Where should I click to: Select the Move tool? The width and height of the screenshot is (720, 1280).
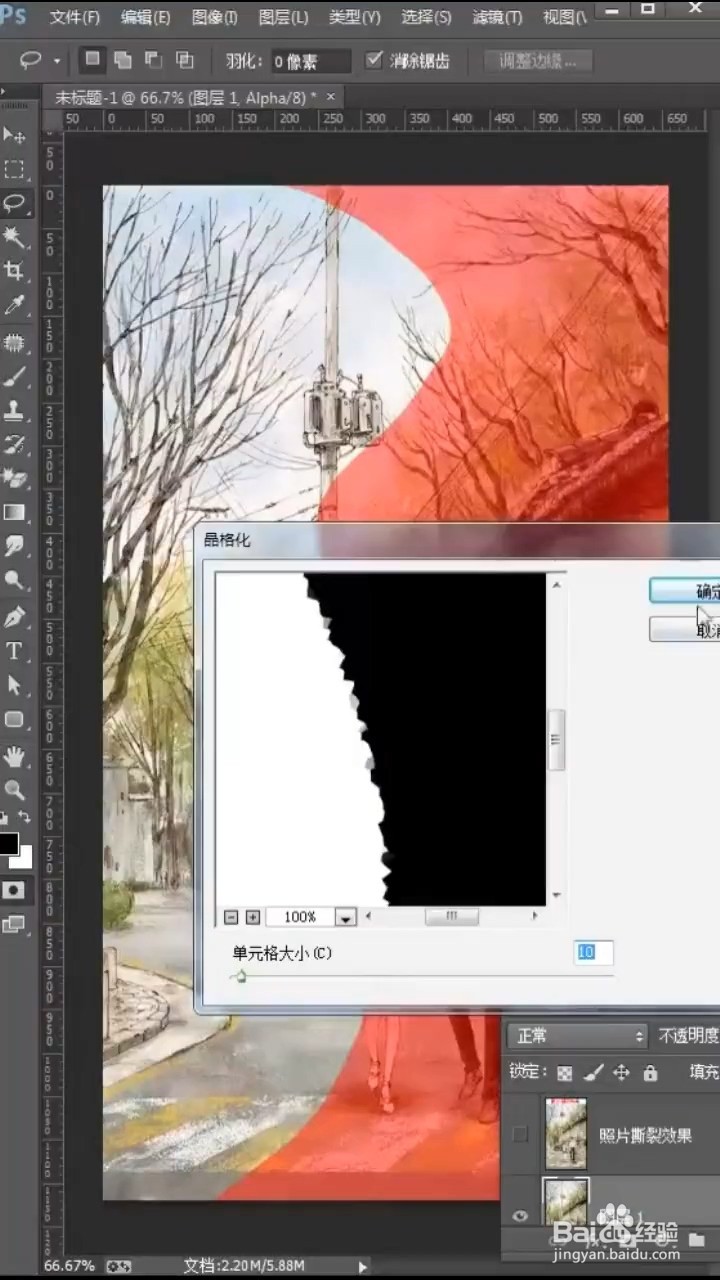[14, 134]
